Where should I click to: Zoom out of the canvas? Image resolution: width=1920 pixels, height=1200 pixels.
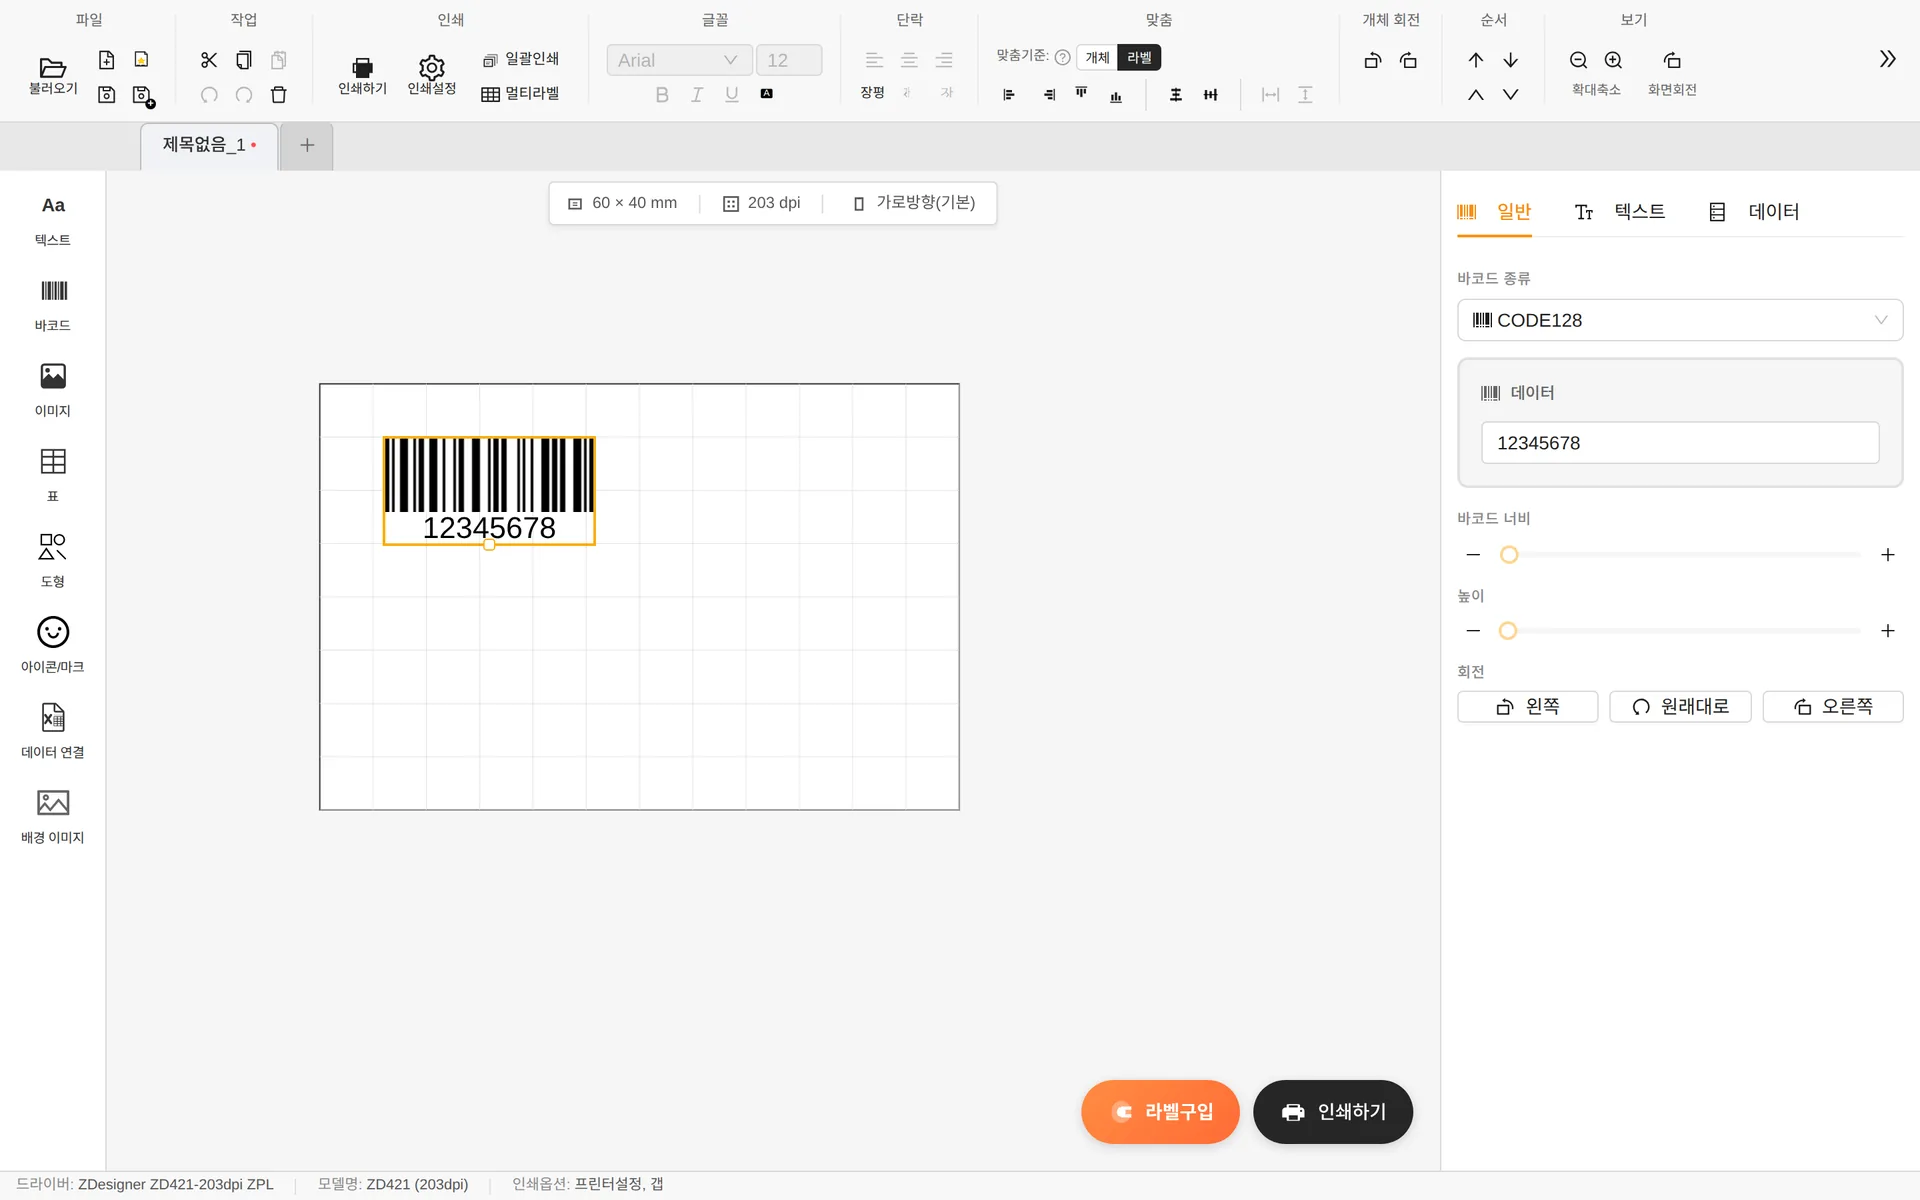tap(1579, 60)
